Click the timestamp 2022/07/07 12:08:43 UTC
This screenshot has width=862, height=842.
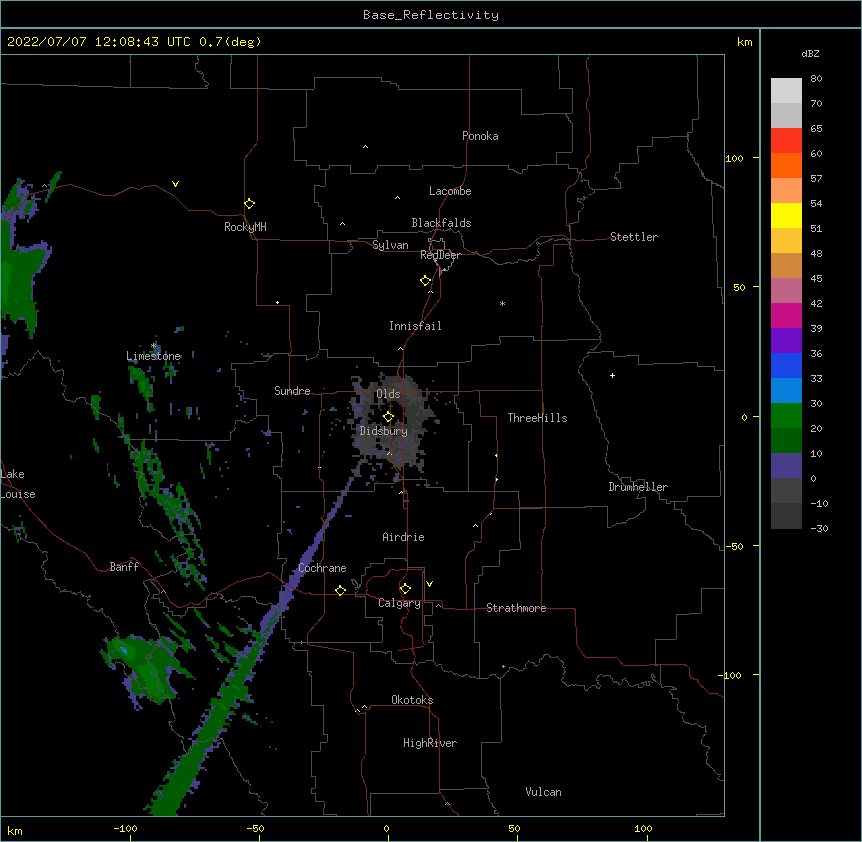pos(99,42)
